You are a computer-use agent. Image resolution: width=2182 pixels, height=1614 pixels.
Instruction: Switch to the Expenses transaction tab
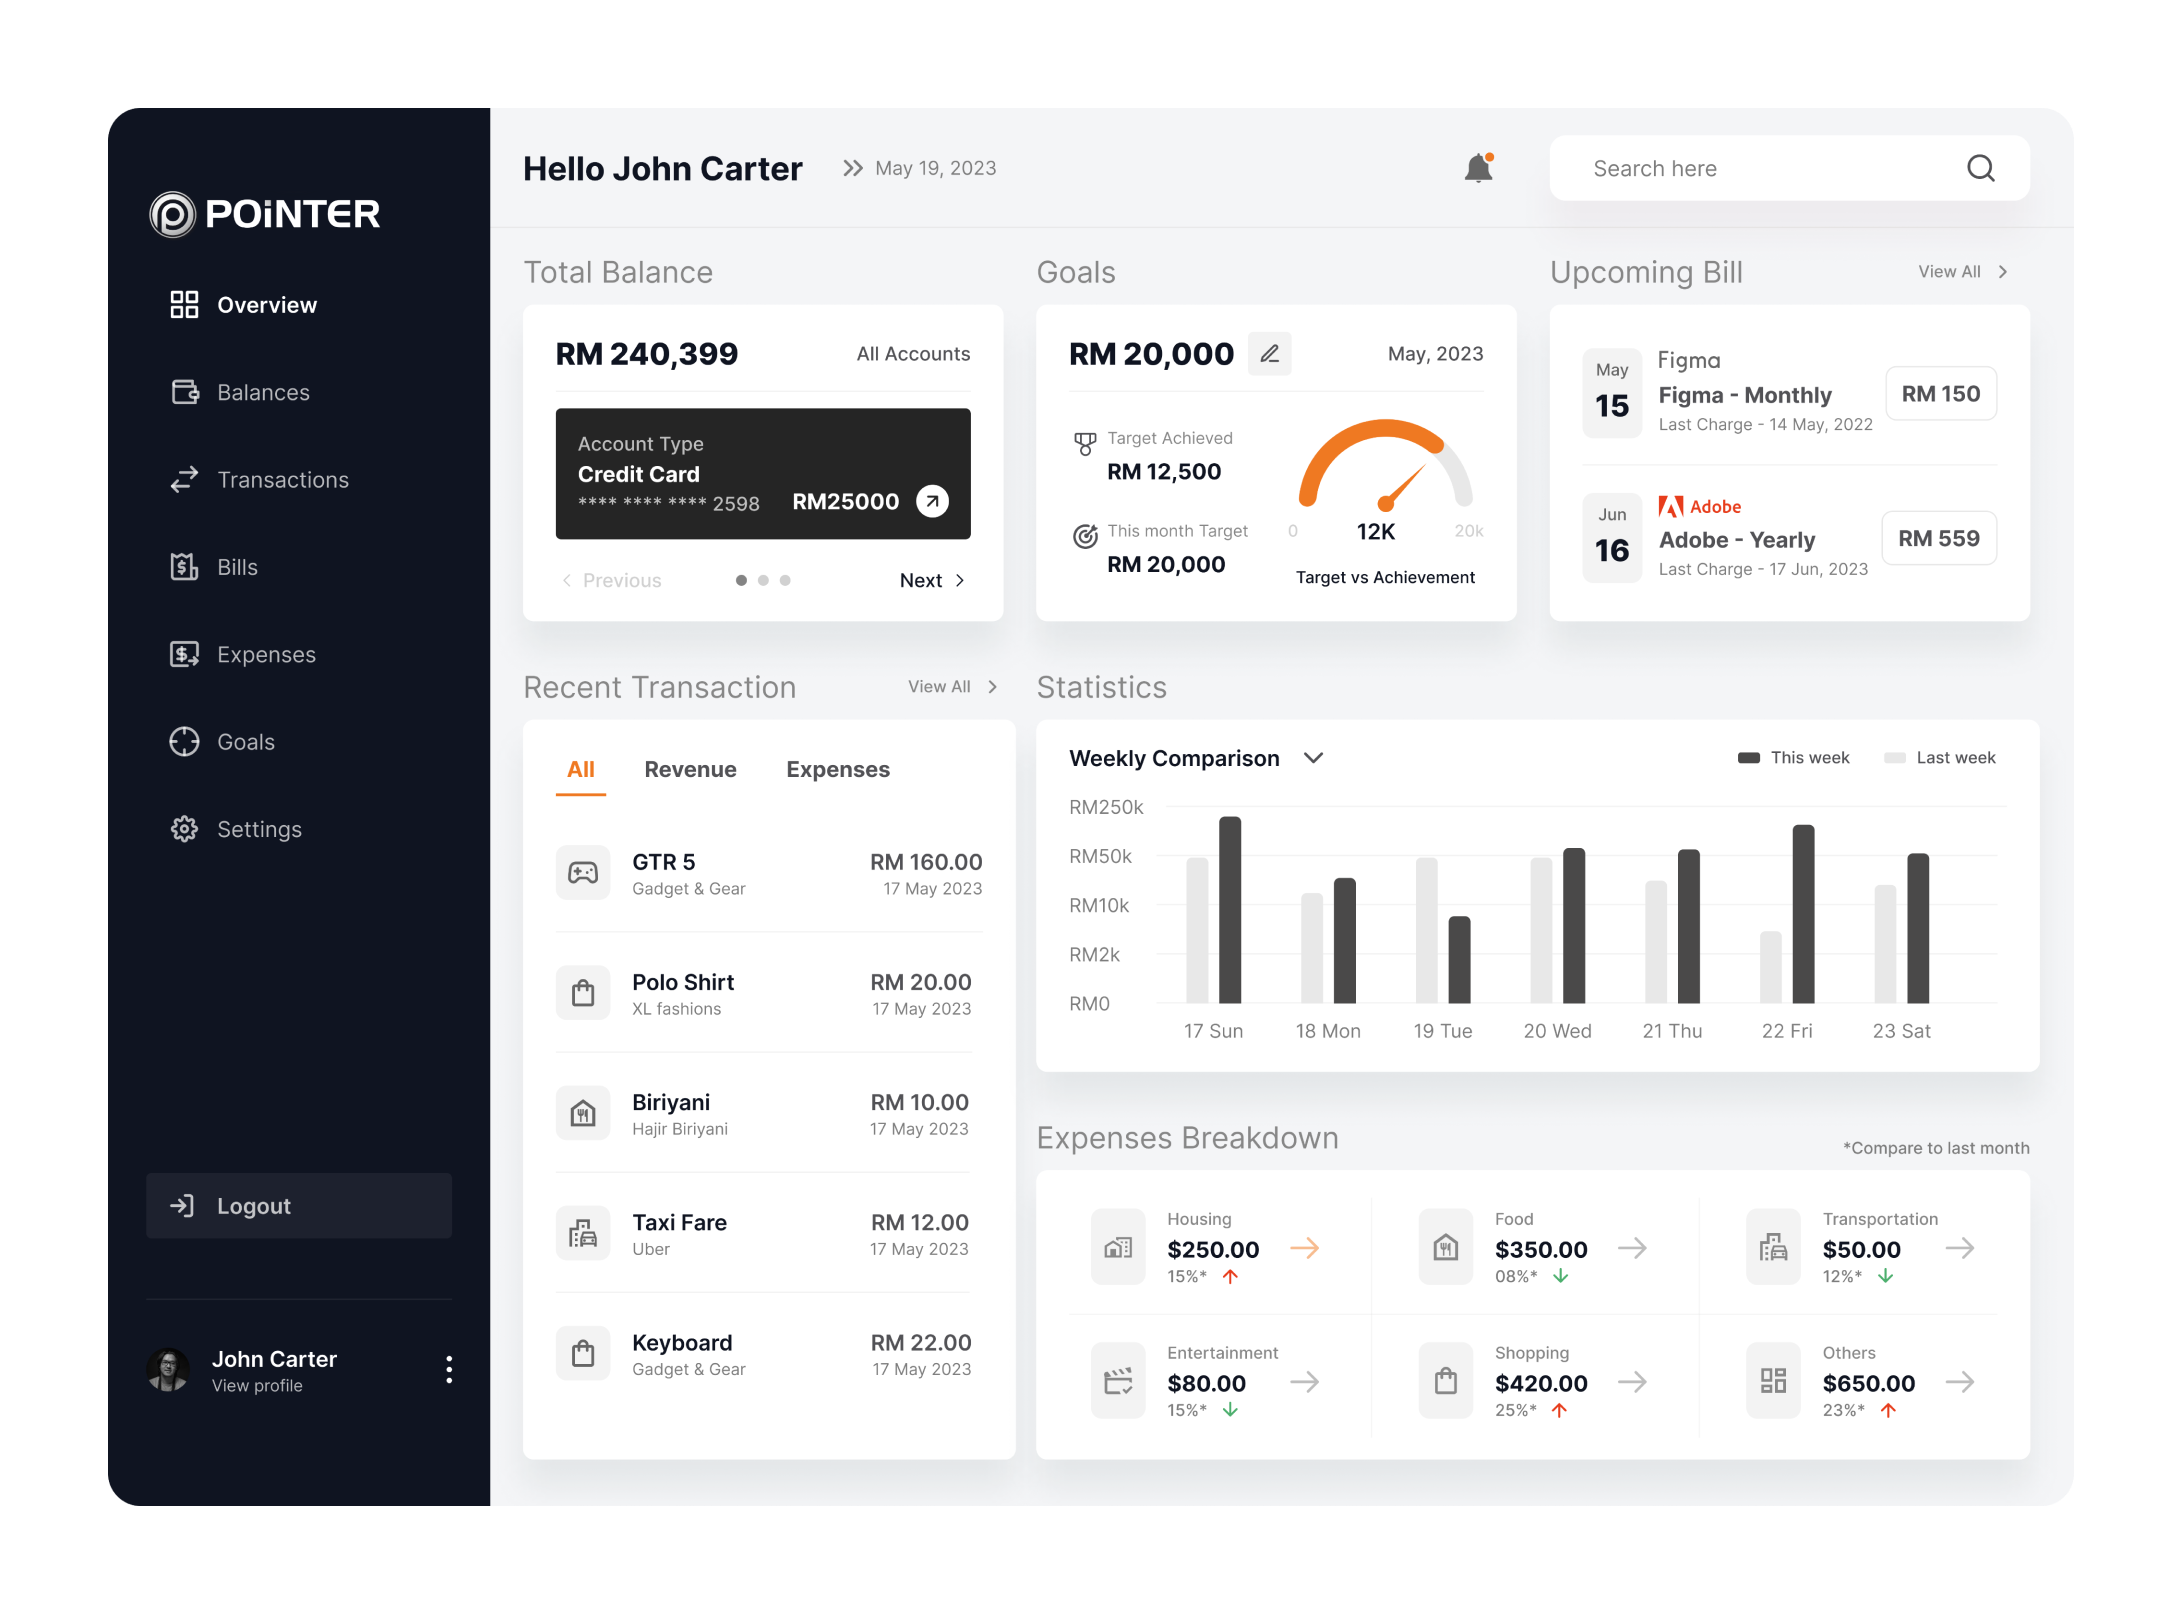[837, 769]
